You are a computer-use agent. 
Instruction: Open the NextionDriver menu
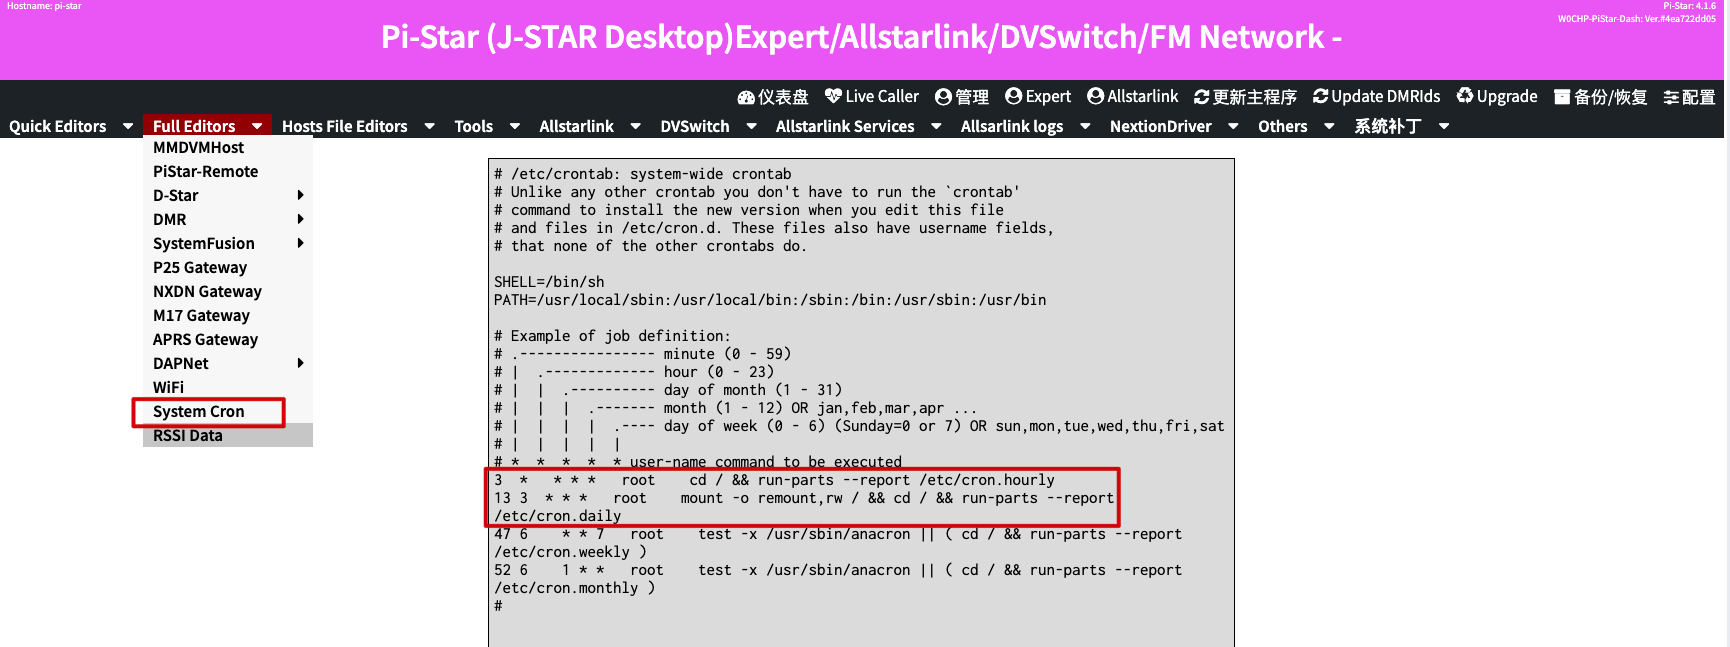pos(1161,126)
